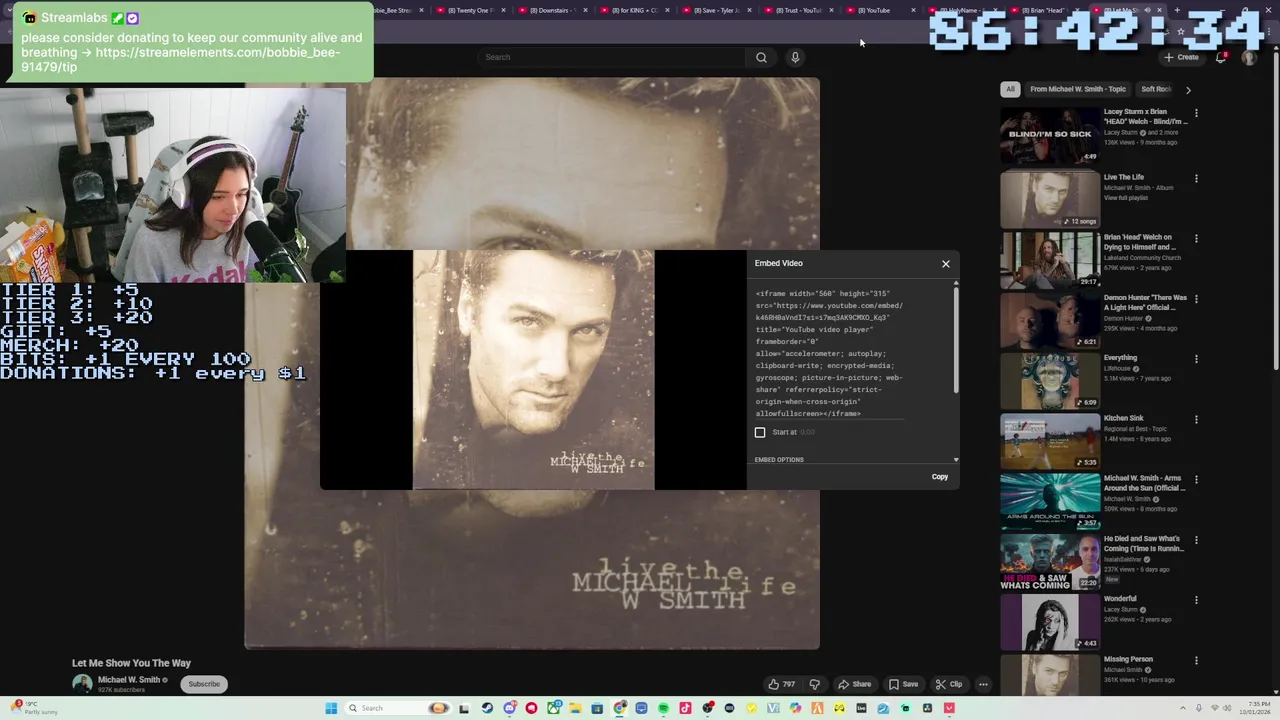Open options menu for Demon Hunter video
The image size is (1280, 720).
click(x=1196, y=298)
